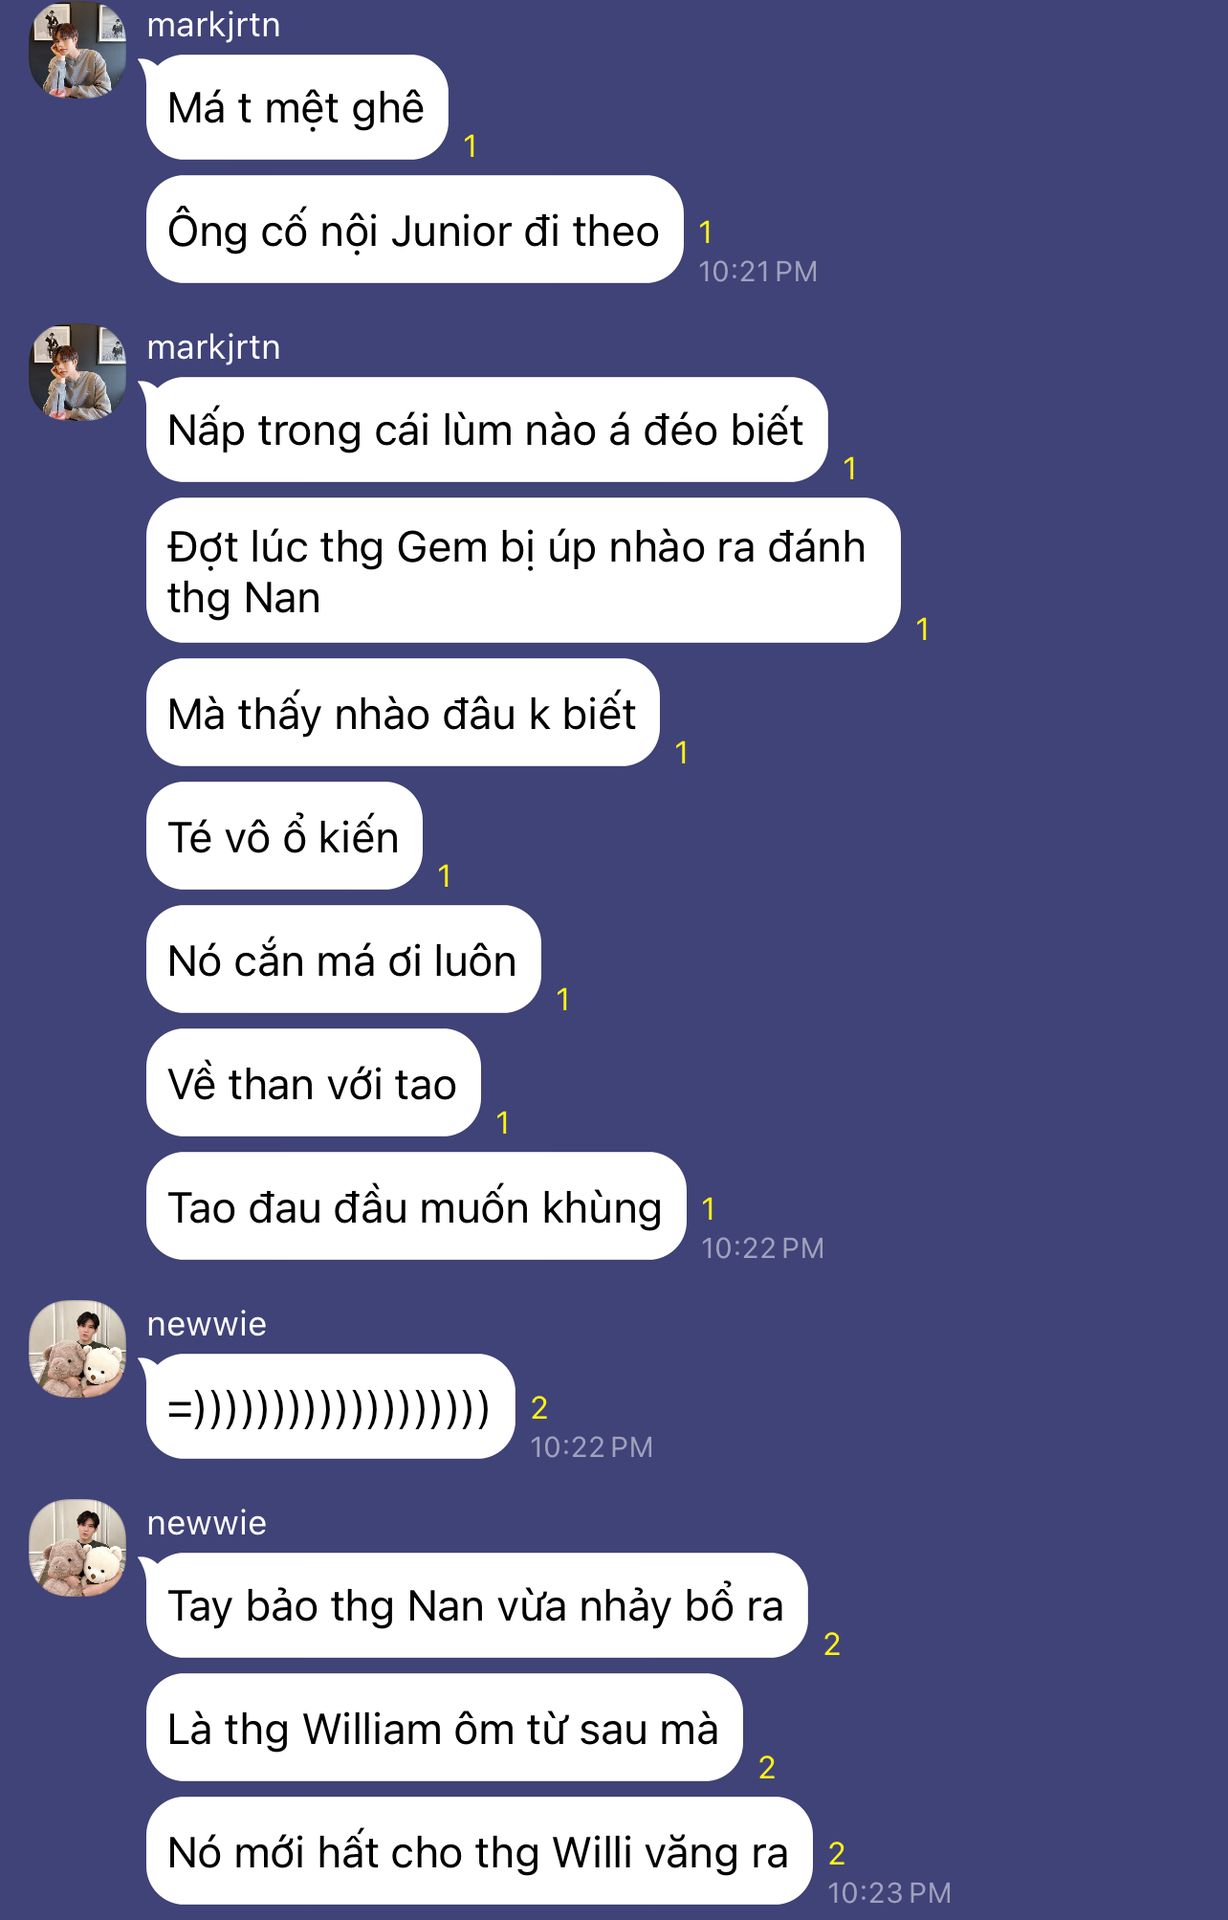Select the "Nó cắn má ơi luôn" bubble
1228x1920 pixels.
[343, 960]
